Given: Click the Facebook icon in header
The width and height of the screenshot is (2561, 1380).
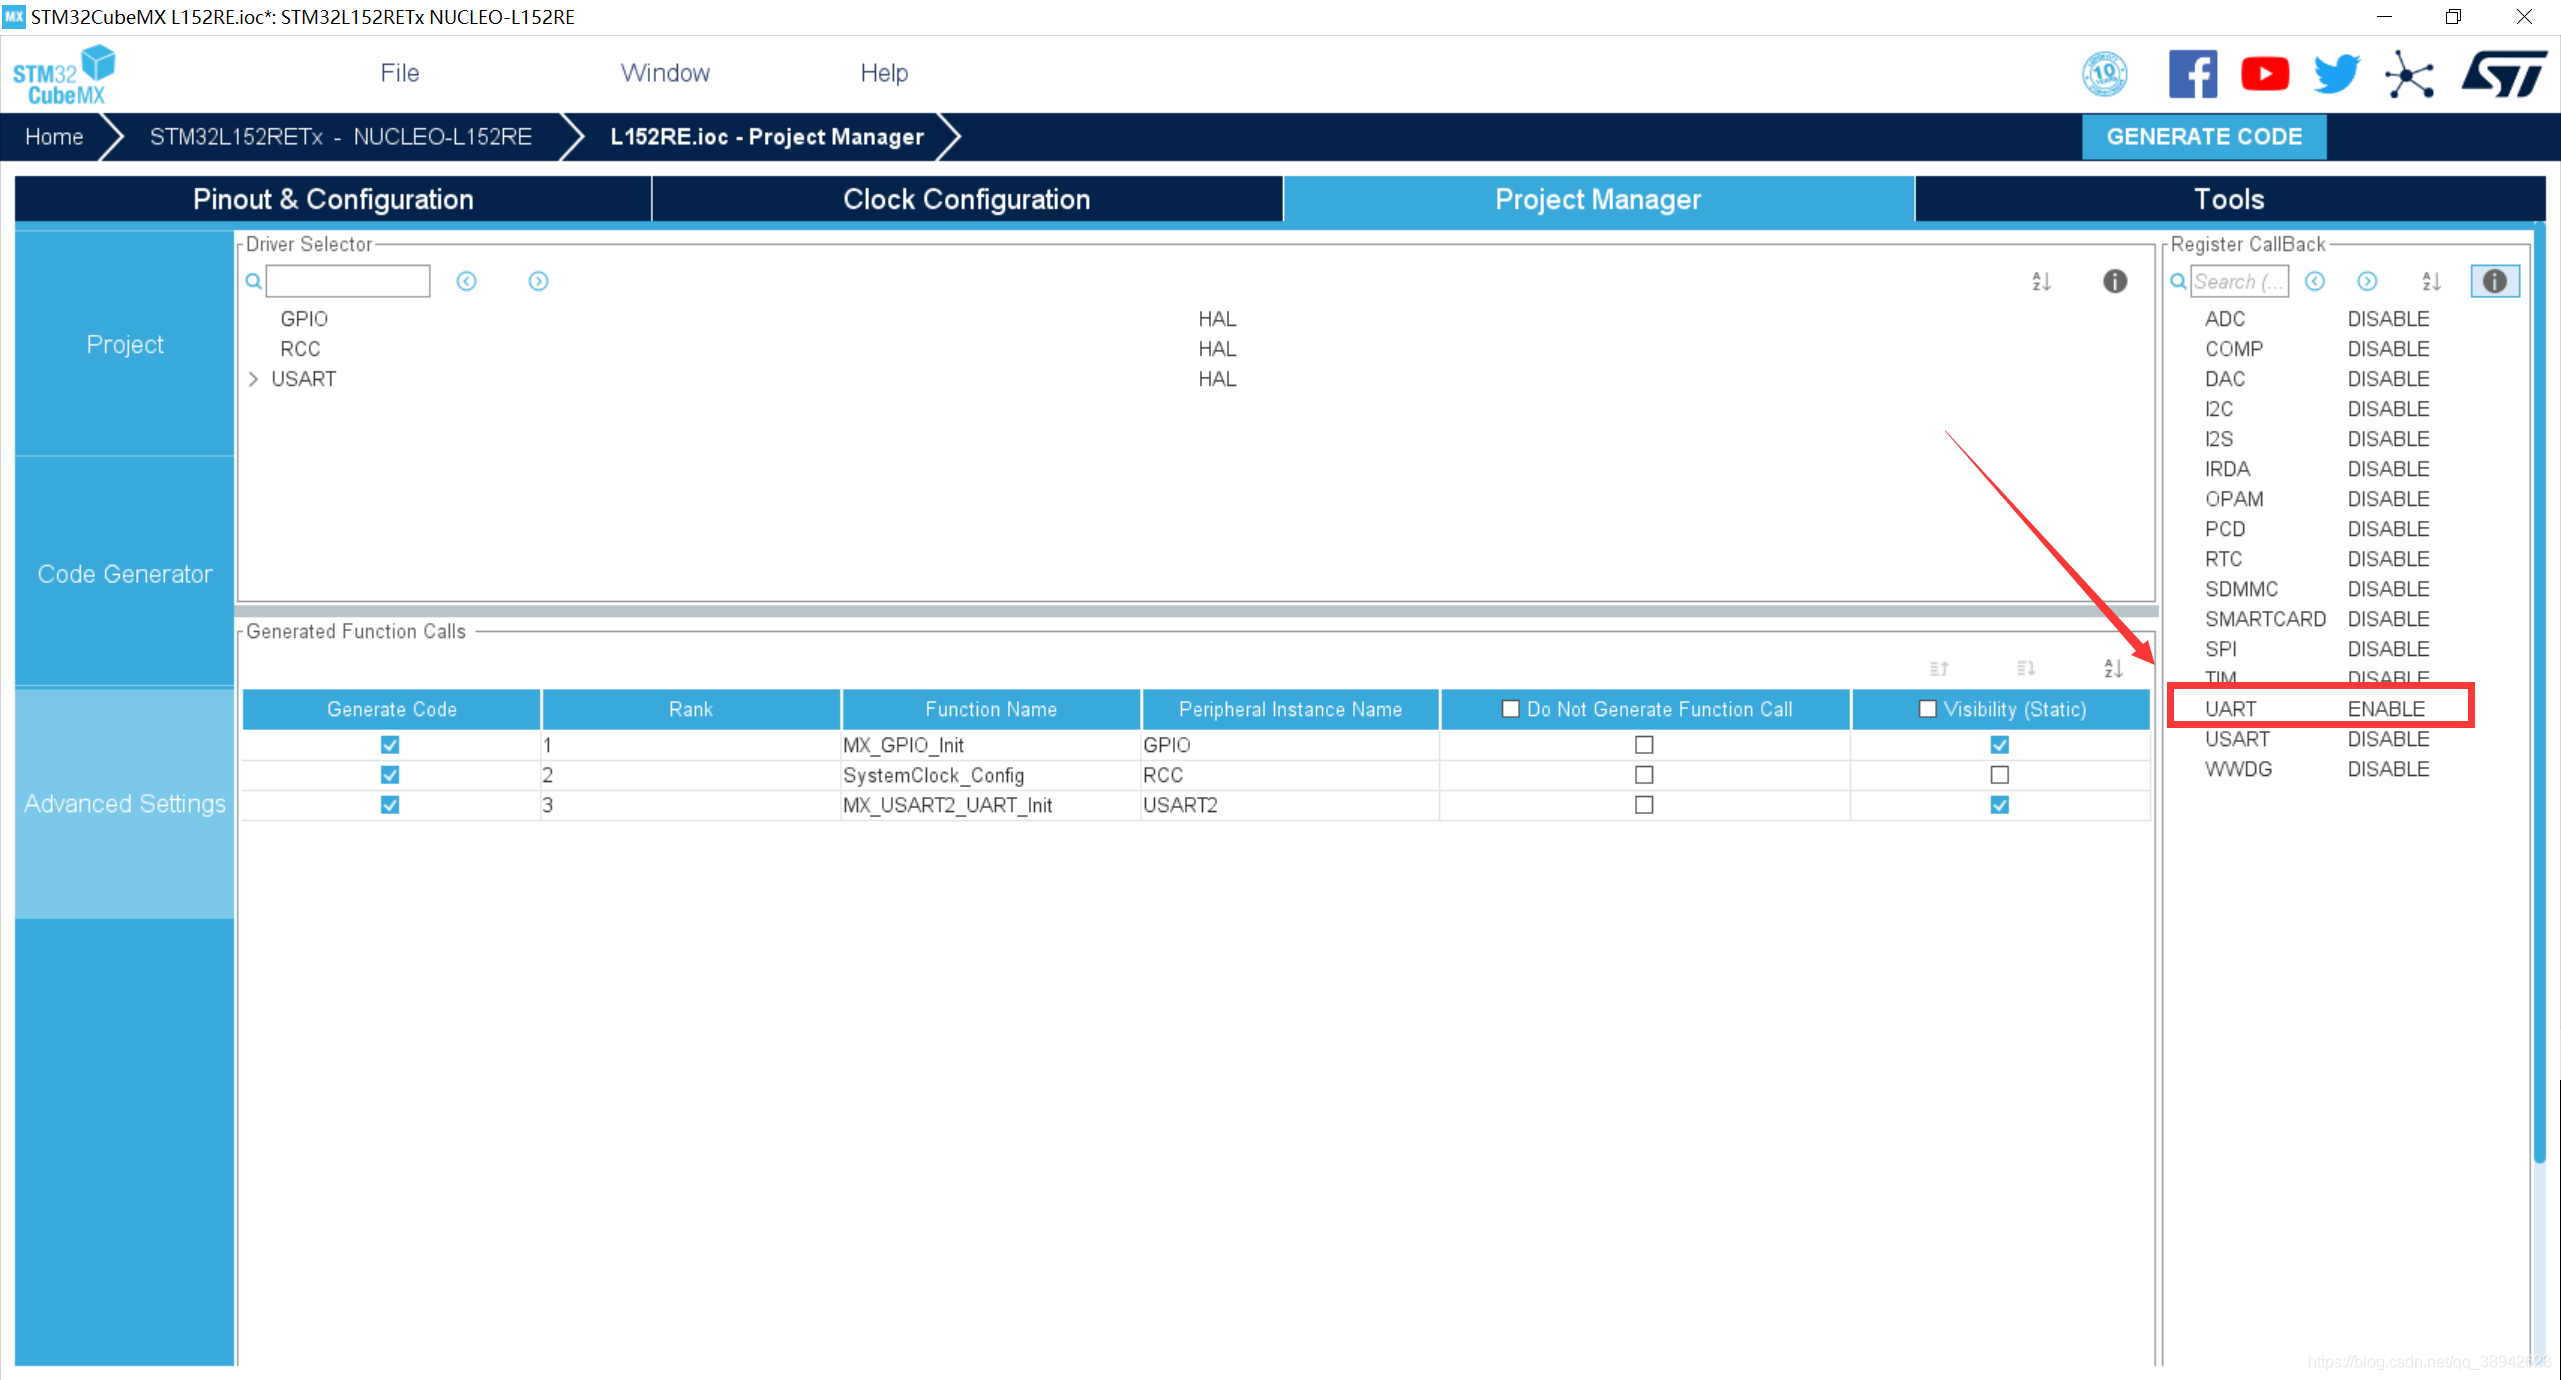Looking at the screenshot, I should point(2192,74).
